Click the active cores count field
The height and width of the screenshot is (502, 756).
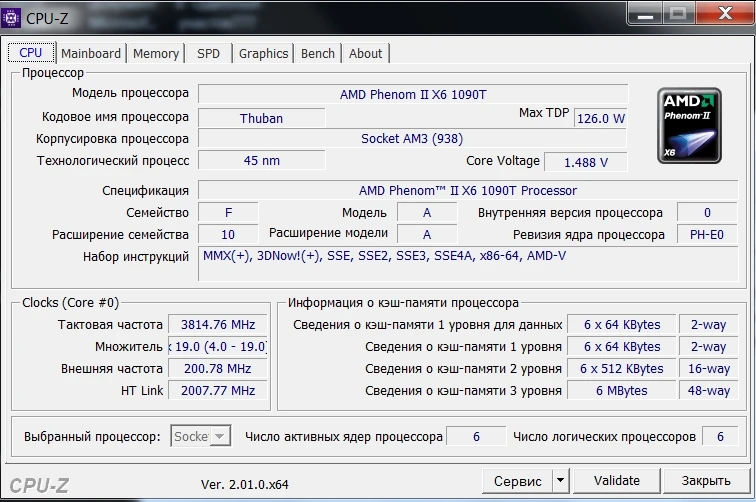coord(476,436)
